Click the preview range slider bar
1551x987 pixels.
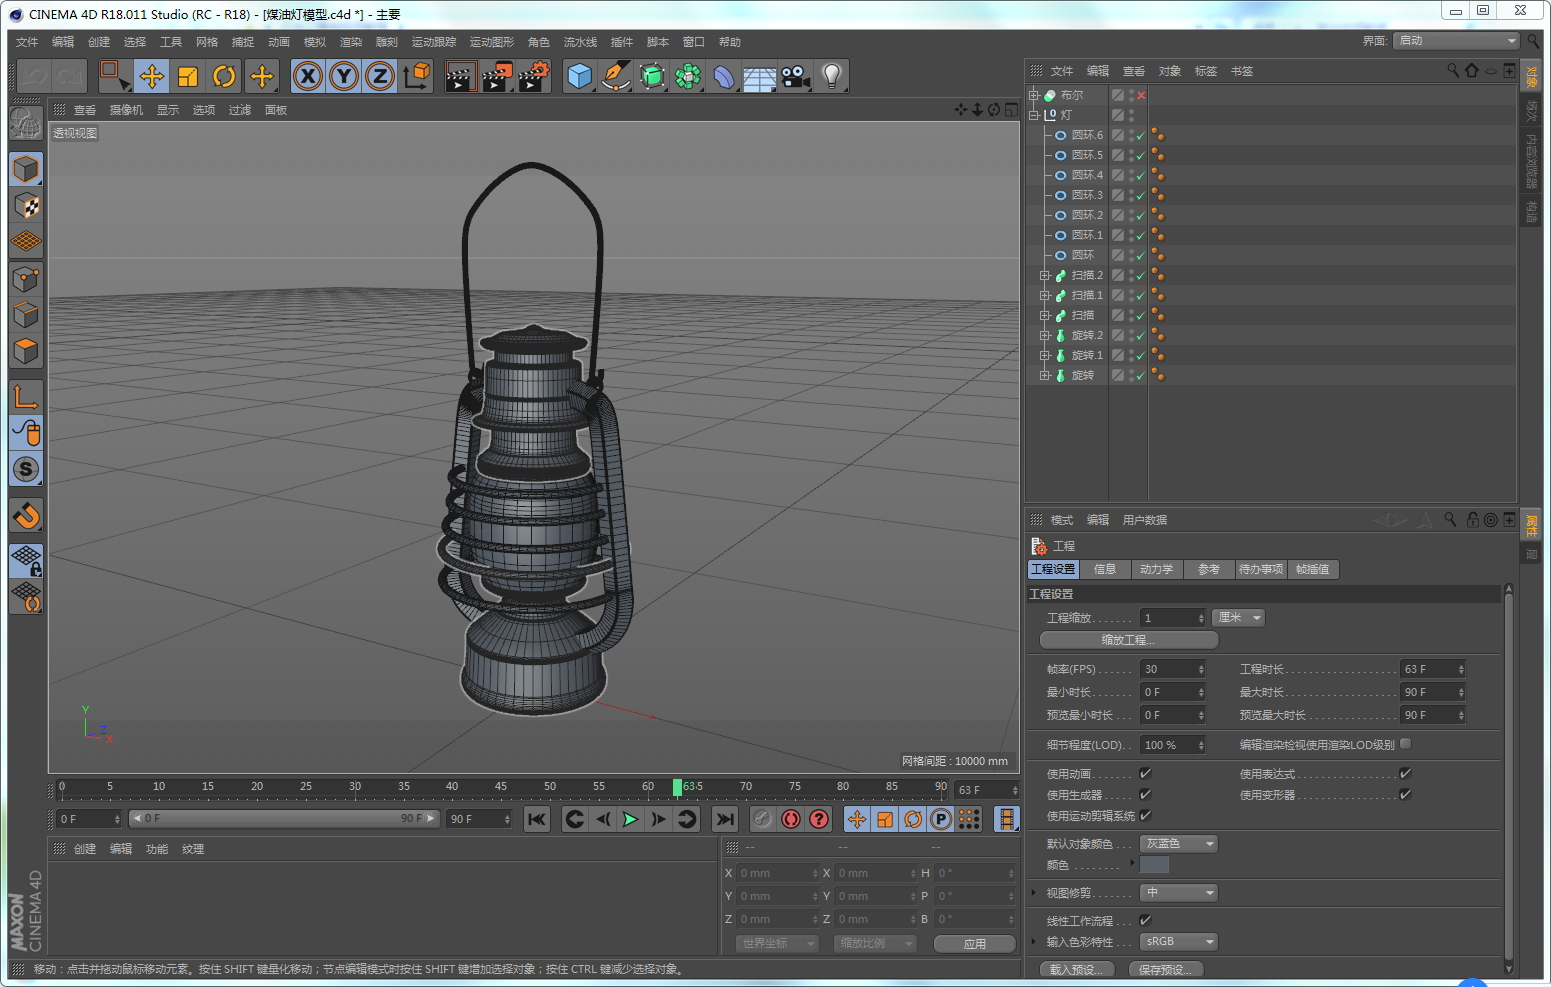tap(284, 819)
